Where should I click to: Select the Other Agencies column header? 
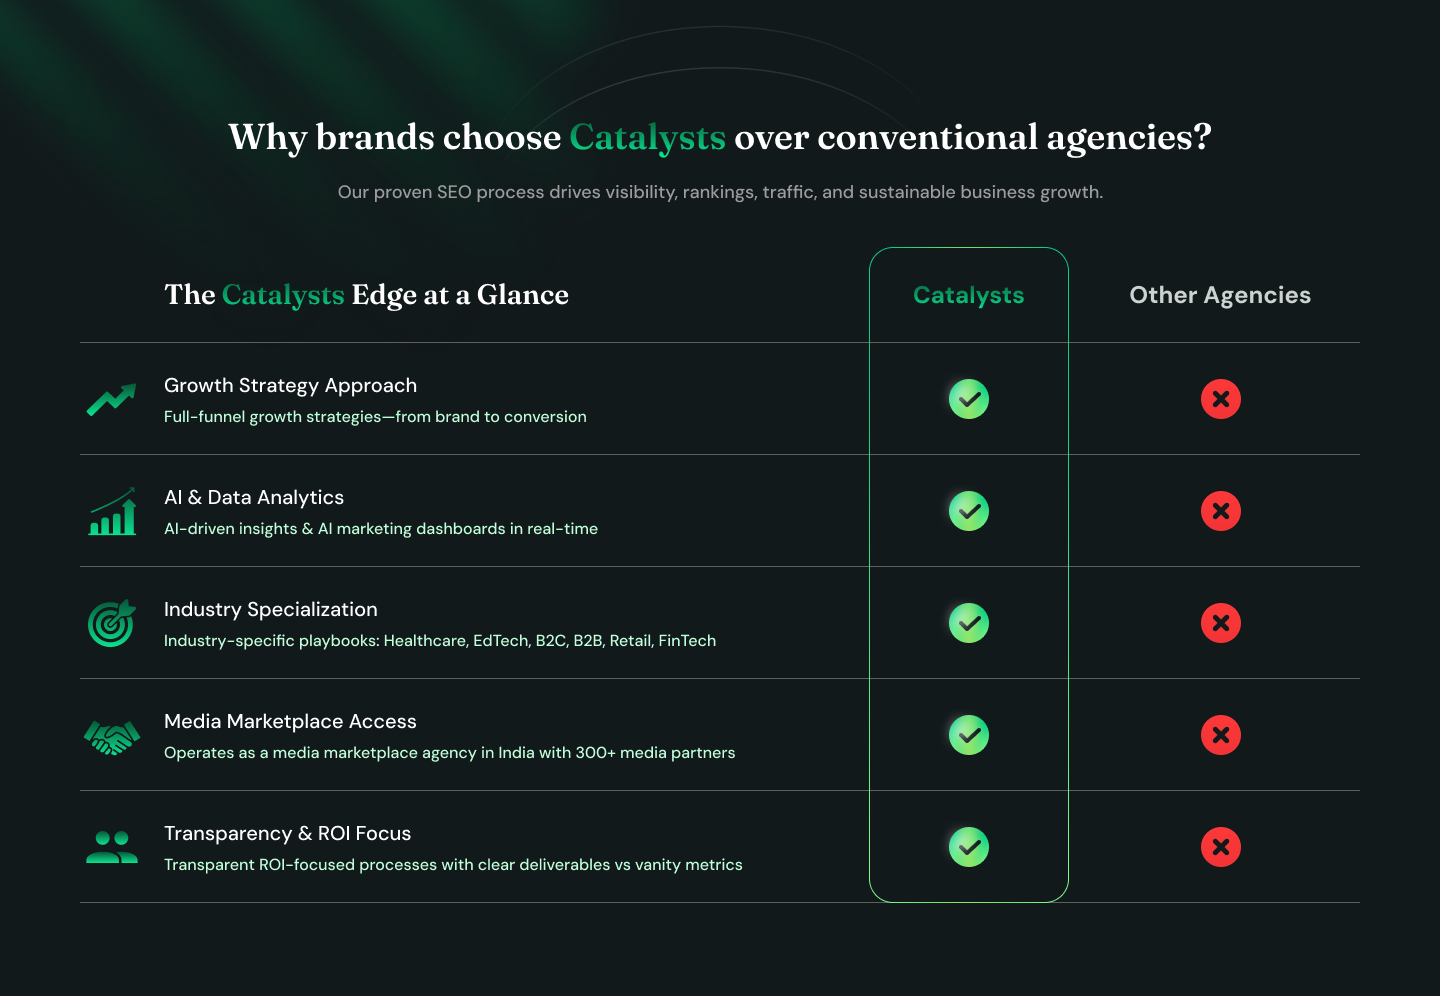1220,295
